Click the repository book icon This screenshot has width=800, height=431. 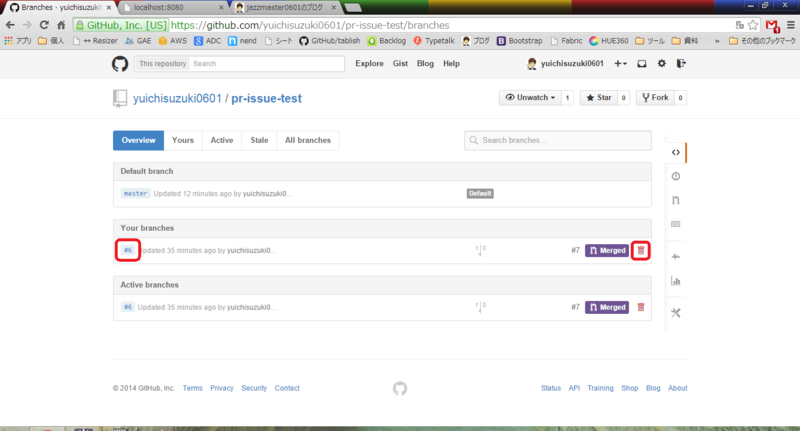pyautogui.click(x=119, y=98)
